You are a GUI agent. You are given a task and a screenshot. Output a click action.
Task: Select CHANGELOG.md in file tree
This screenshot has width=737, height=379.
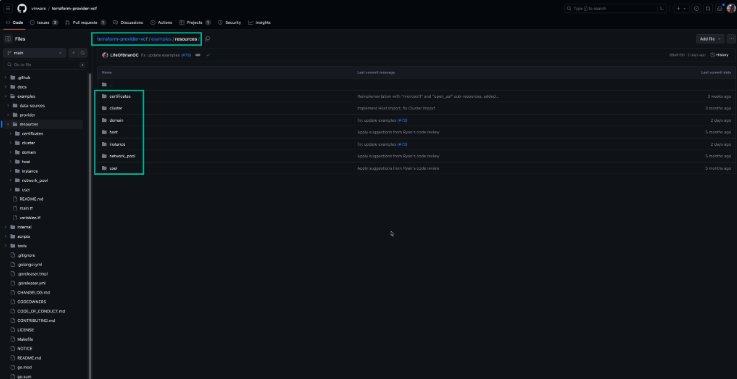pyautogui.click(x=33, y=292)
